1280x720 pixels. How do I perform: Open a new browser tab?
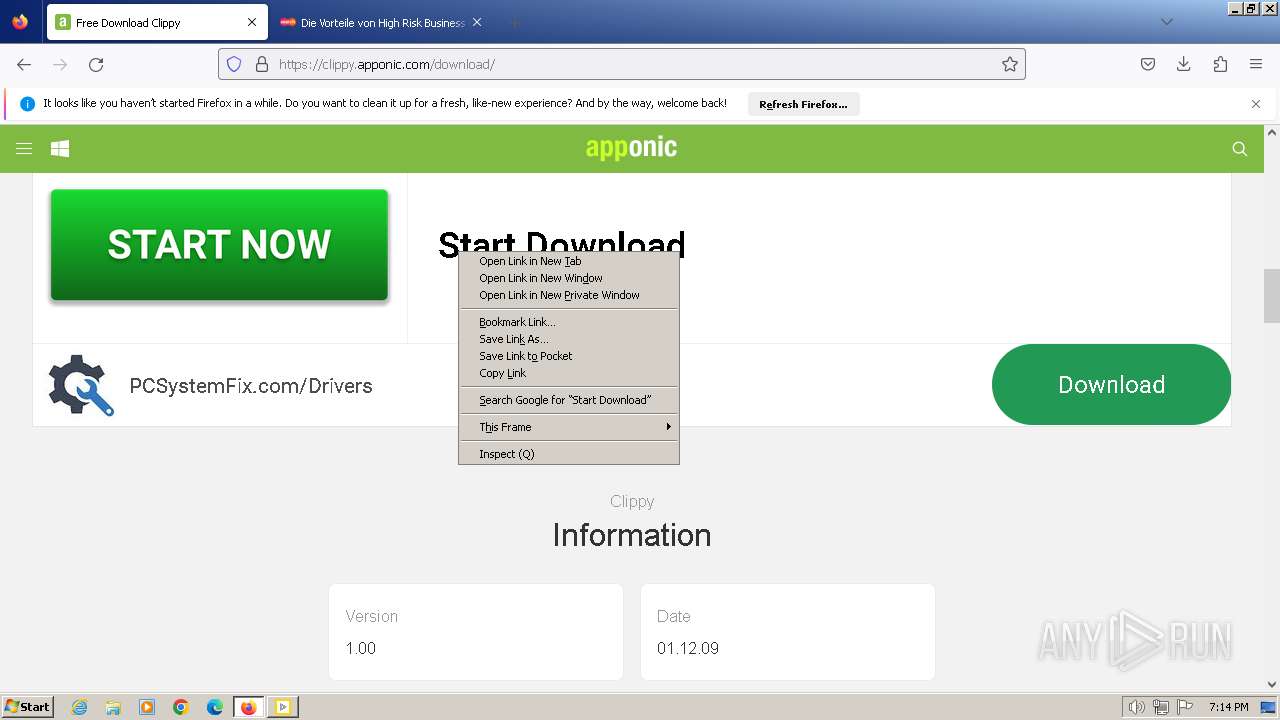click(514, 22)
